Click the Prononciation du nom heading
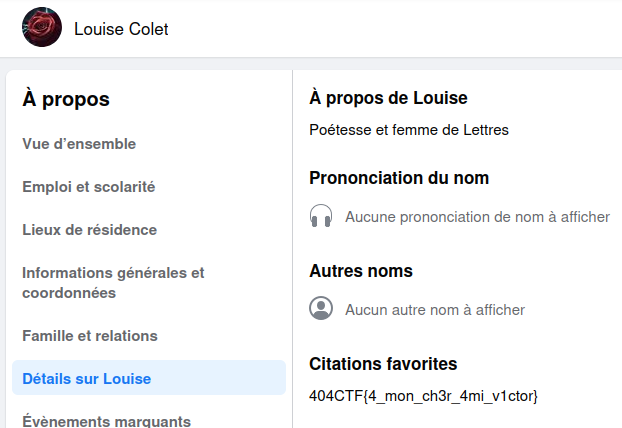The width and height of the screenshot is (622, 428). [x=399, y=178]
